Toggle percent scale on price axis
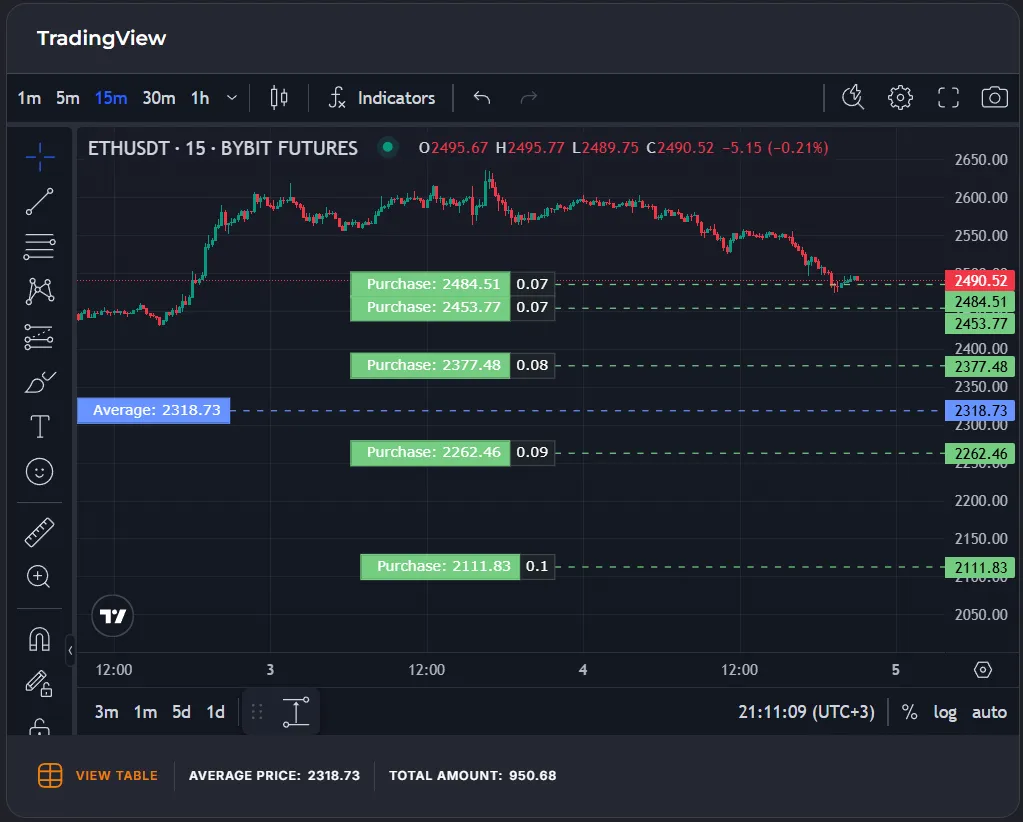 (909, 712)
